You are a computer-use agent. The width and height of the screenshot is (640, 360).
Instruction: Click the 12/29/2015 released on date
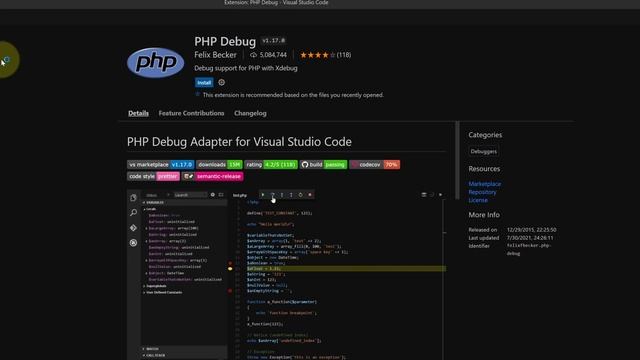(531, 230)
